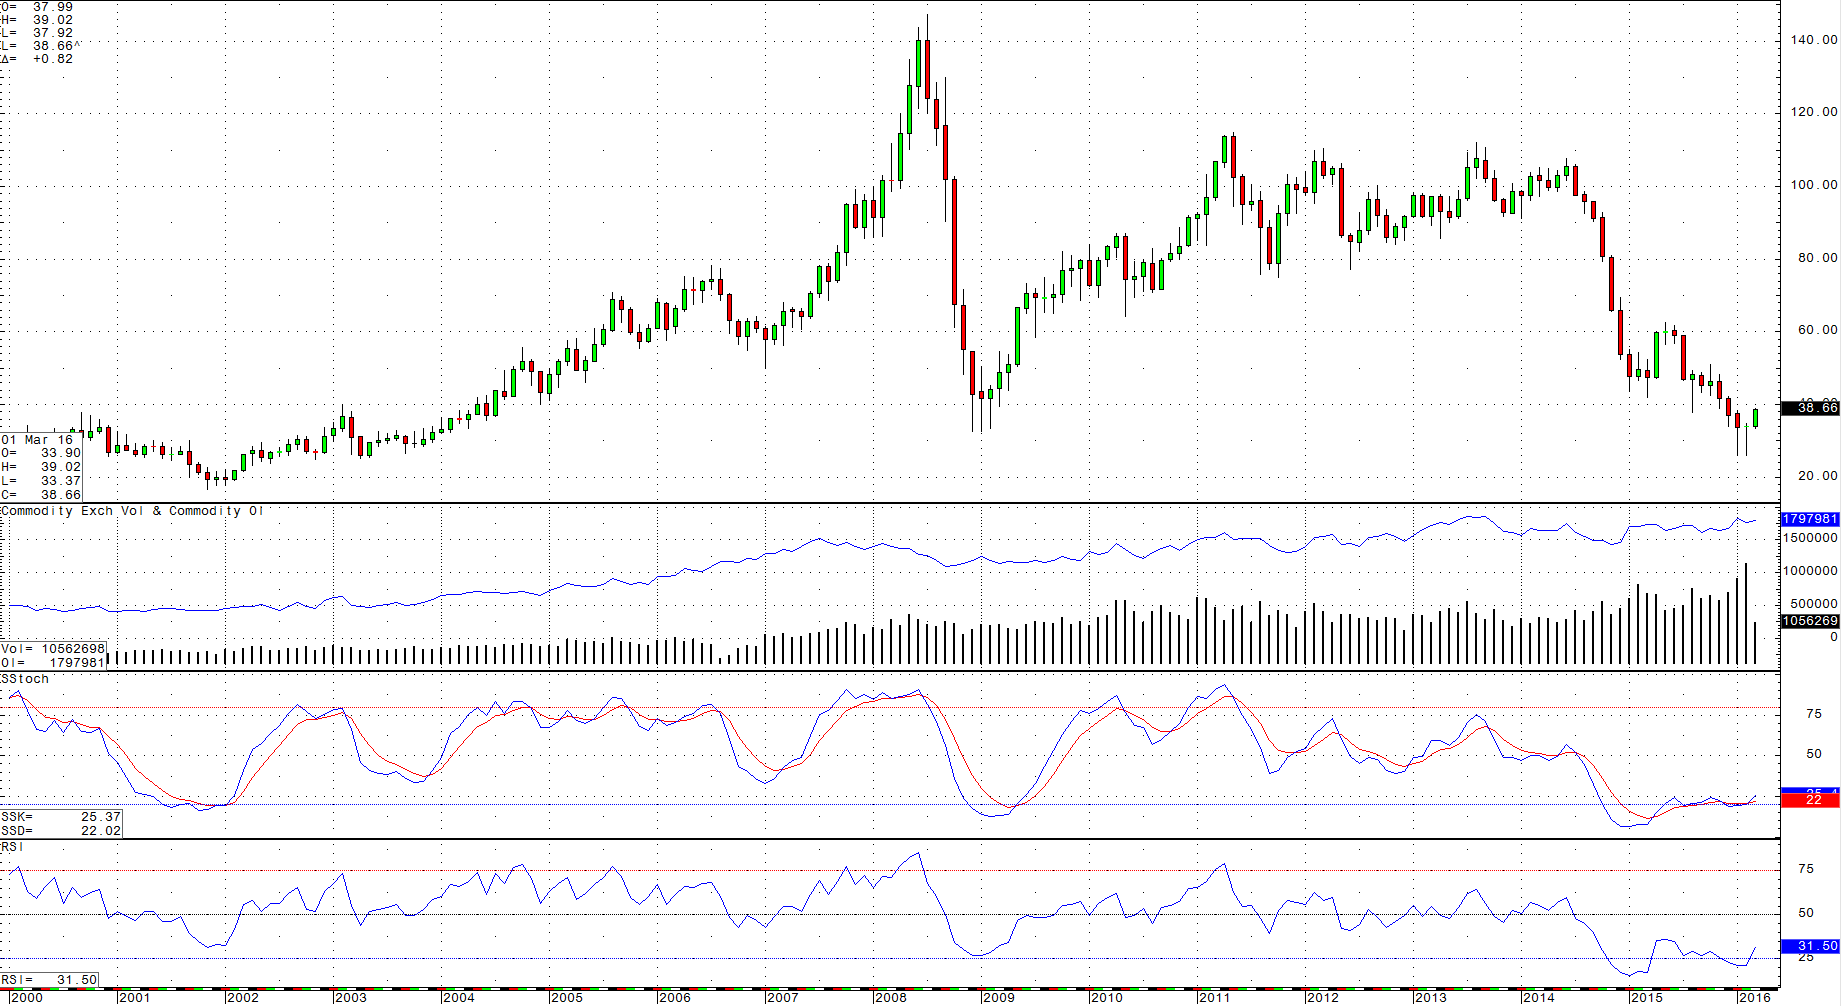Viewport: 1841px width, 1006px height.
Task: Click the black 38.66 last-price tag on axis
Action: [1810, 408]
